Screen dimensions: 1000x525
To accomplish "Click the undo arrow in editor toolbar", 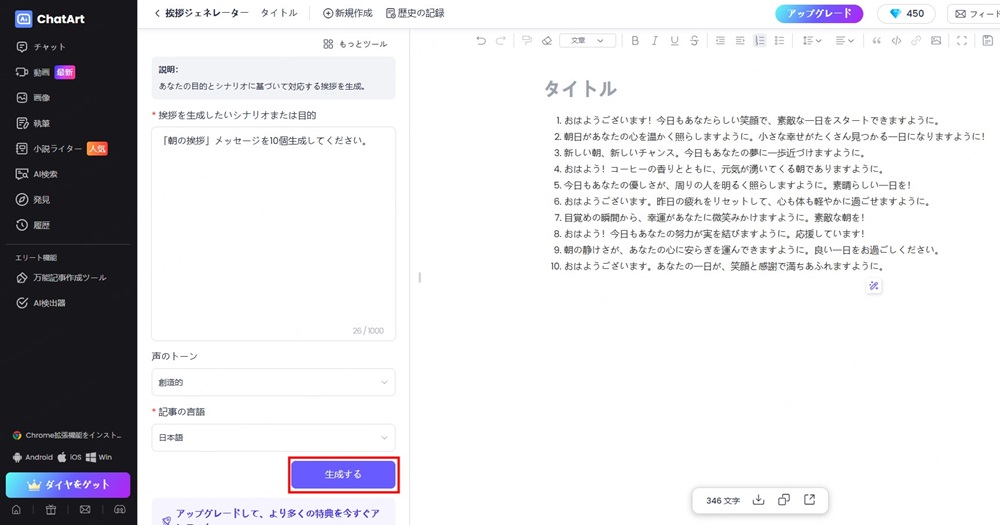I will coord(481,41).
